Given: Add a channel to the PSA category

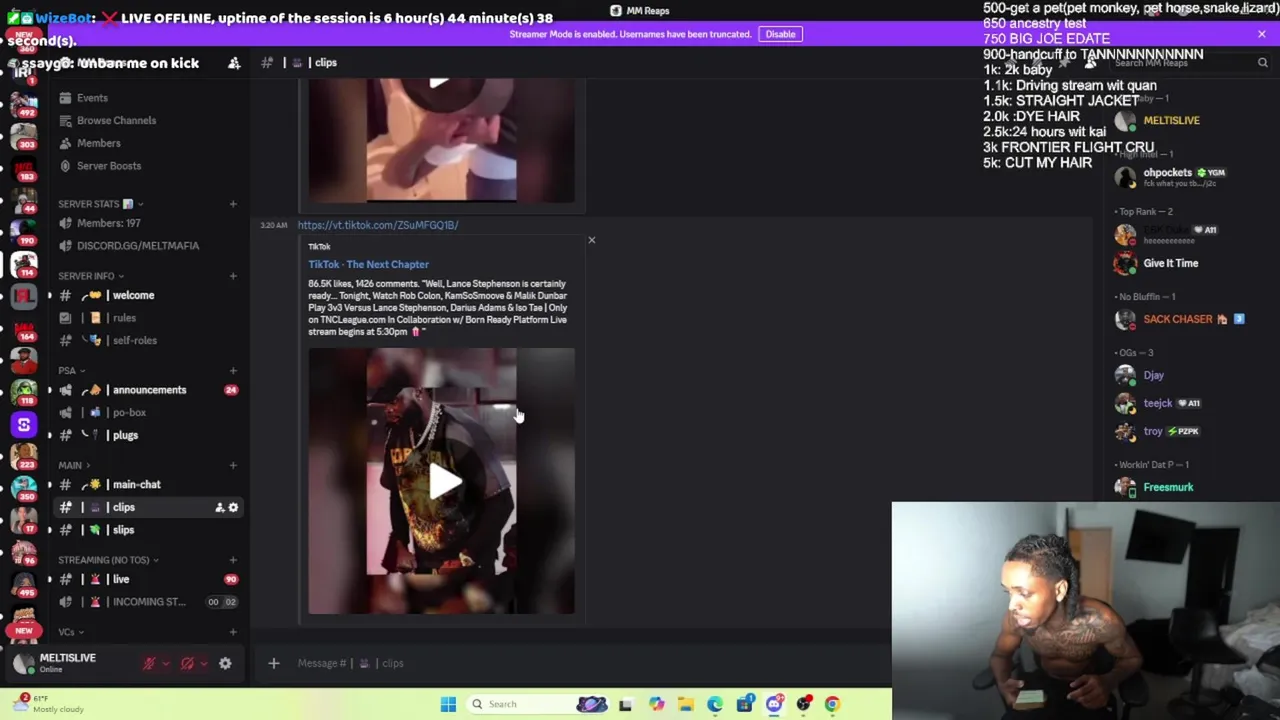Looking at the screenshot, I should click(233, 371).
